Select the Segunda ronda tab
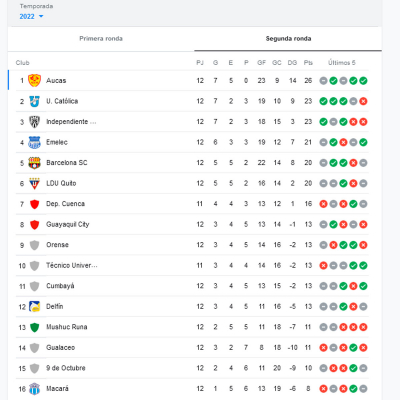The height and width of the screenshot is (400, 400). tap(288, 39)
